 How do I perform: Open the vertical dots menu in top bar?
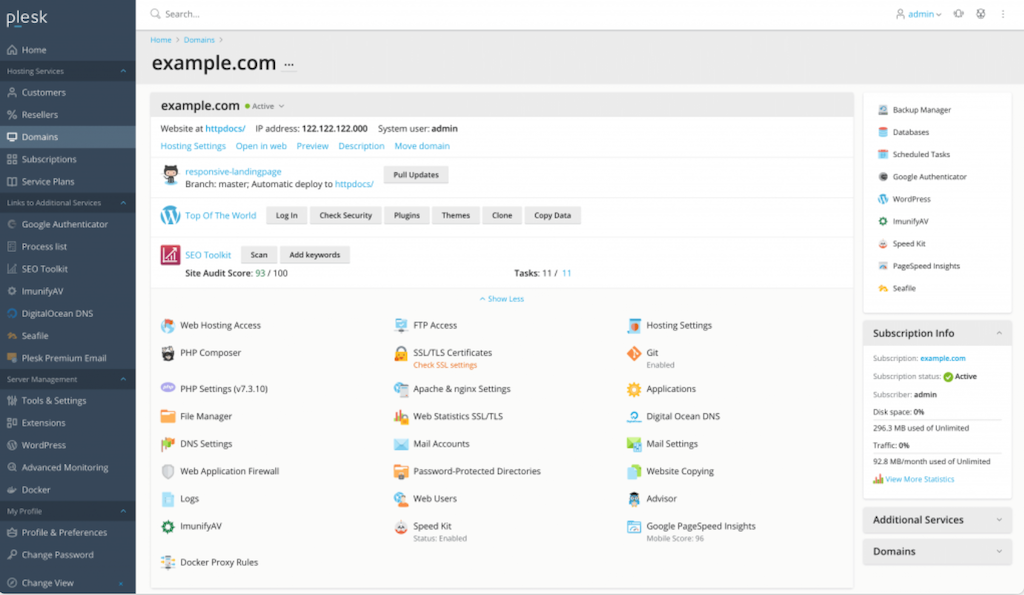(1003, 14)
